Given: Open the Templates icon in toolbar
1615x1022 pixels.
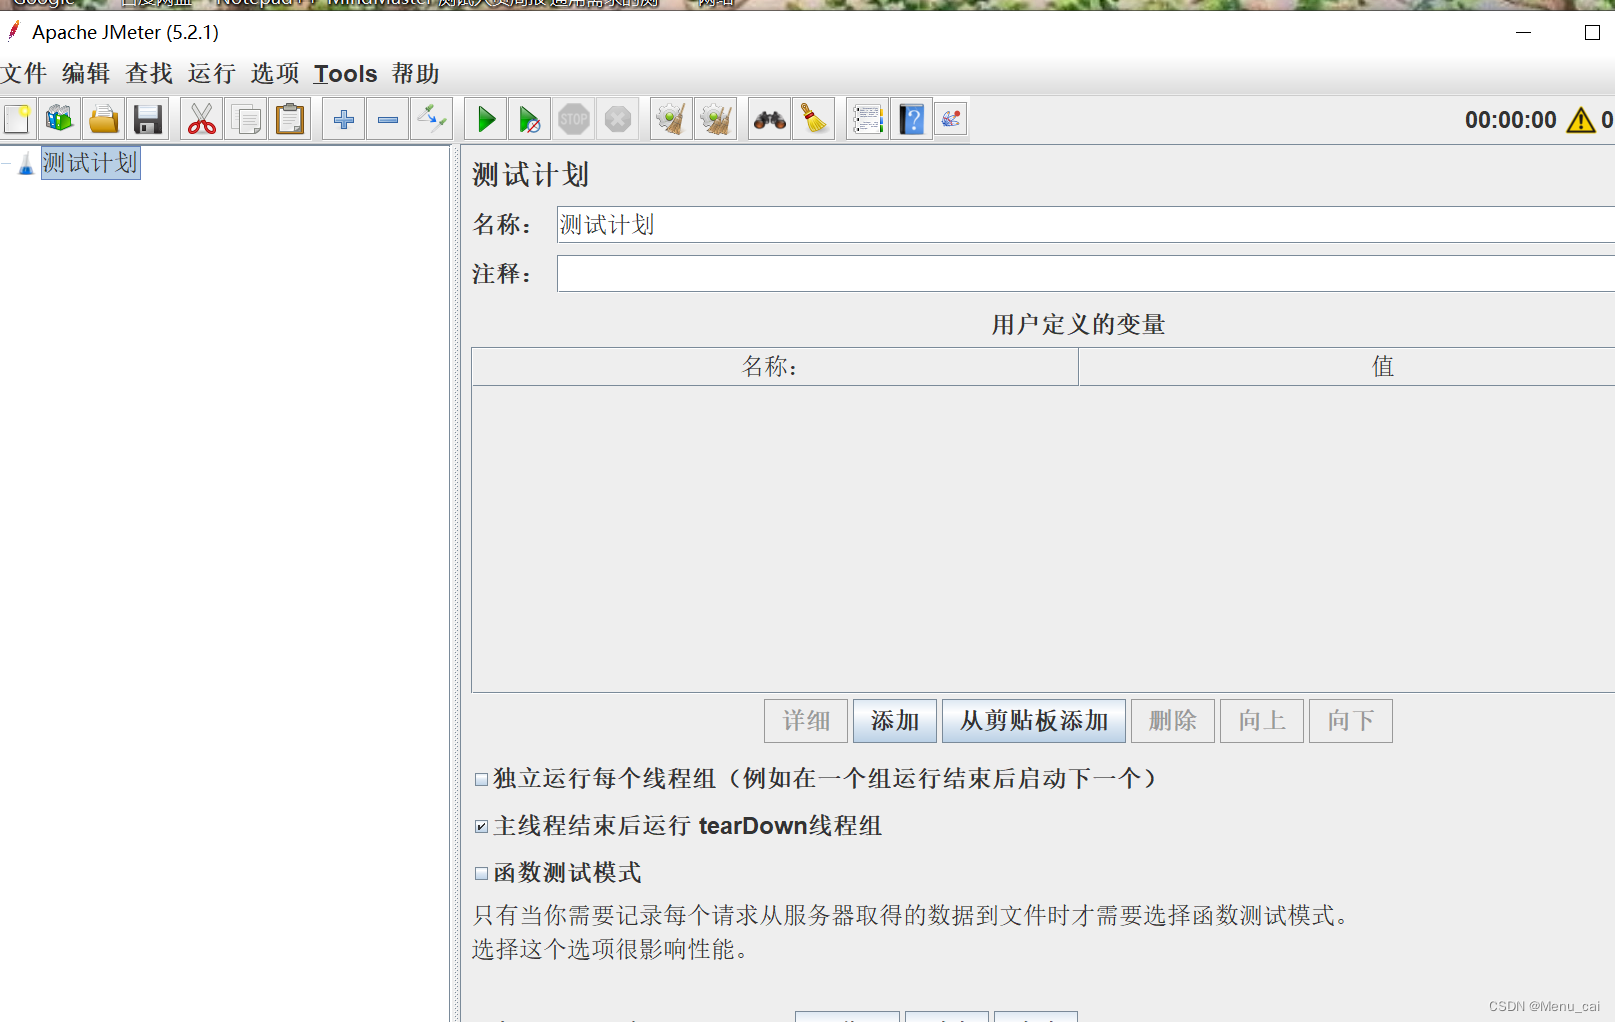Looking at the screenshot, I should pyautogui.click(x=60, y=120).
